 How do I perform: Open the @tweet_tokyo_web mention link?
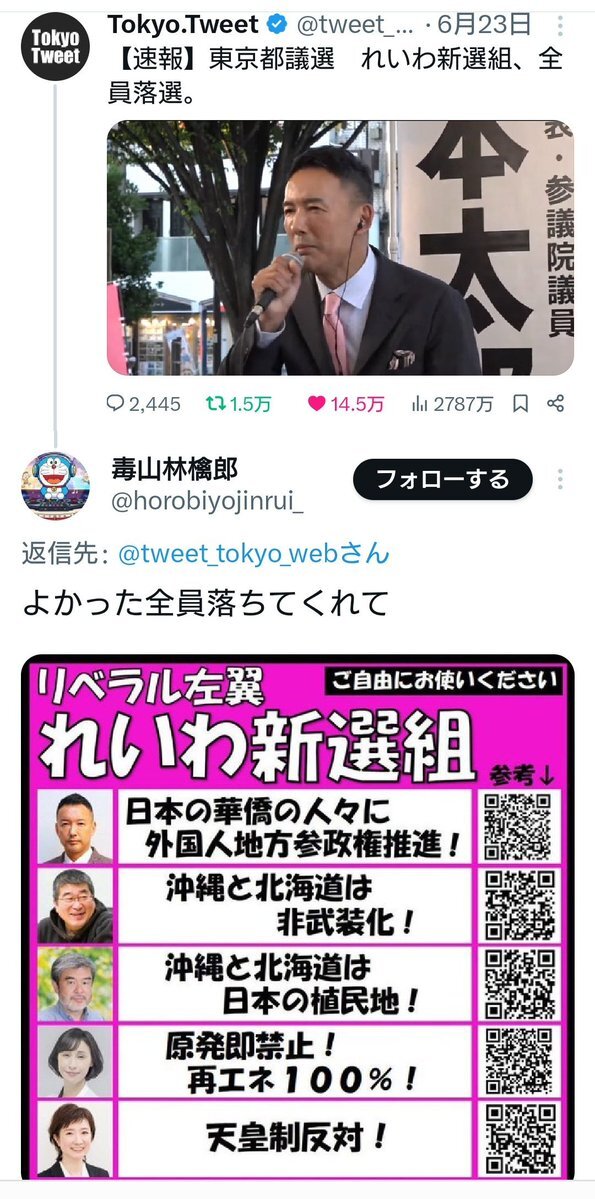point(254,554)
